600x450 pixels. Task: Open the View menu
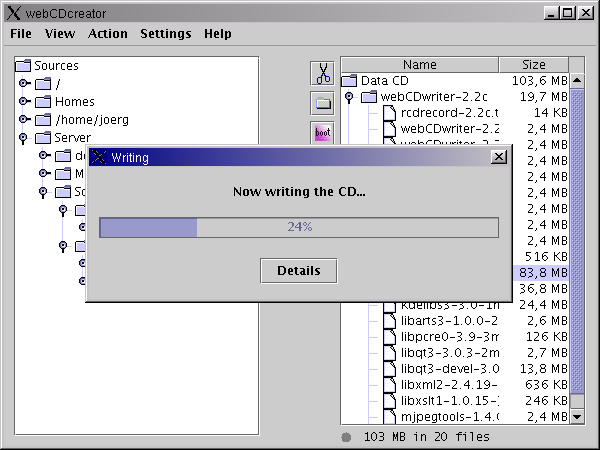(x=60, y=33)
